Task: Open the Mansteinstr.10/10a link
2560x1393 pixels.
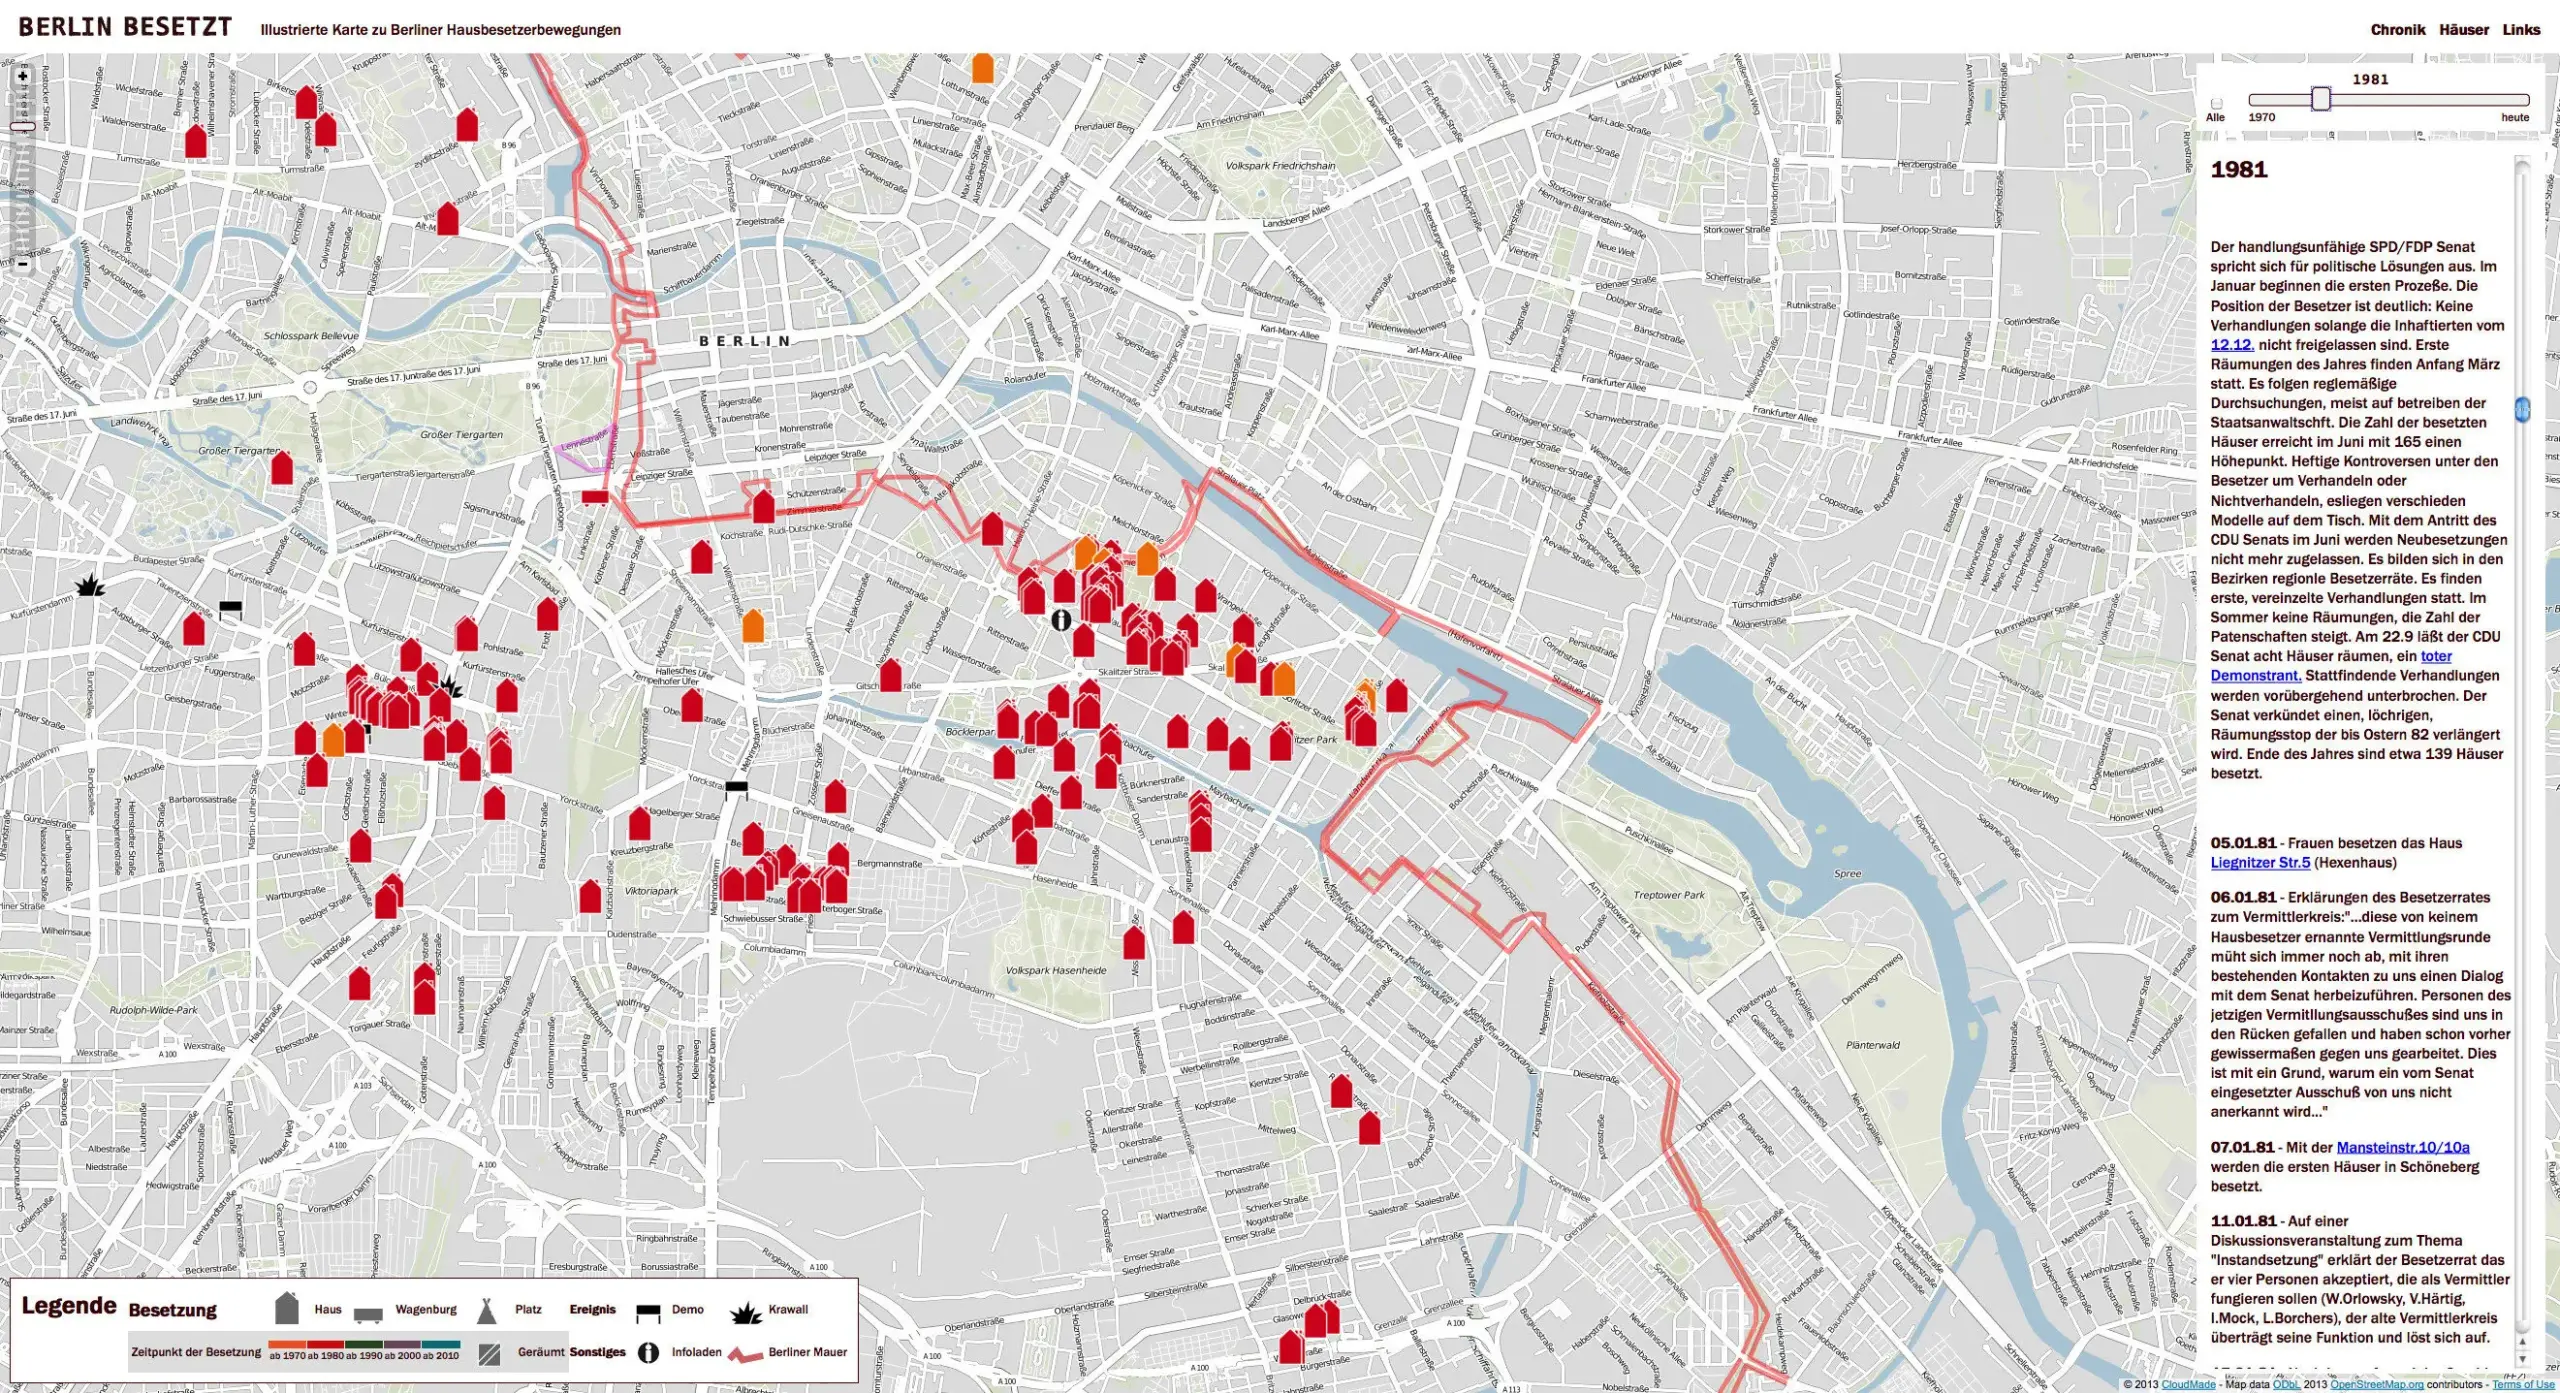Action: [x=2402, y=1148]
